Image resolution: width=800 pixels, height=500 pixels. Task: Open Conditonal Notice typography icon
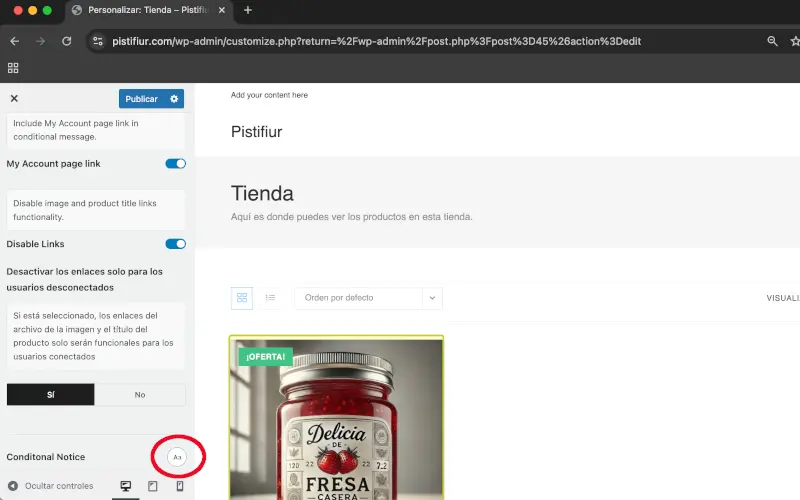[x=177, y=457]
